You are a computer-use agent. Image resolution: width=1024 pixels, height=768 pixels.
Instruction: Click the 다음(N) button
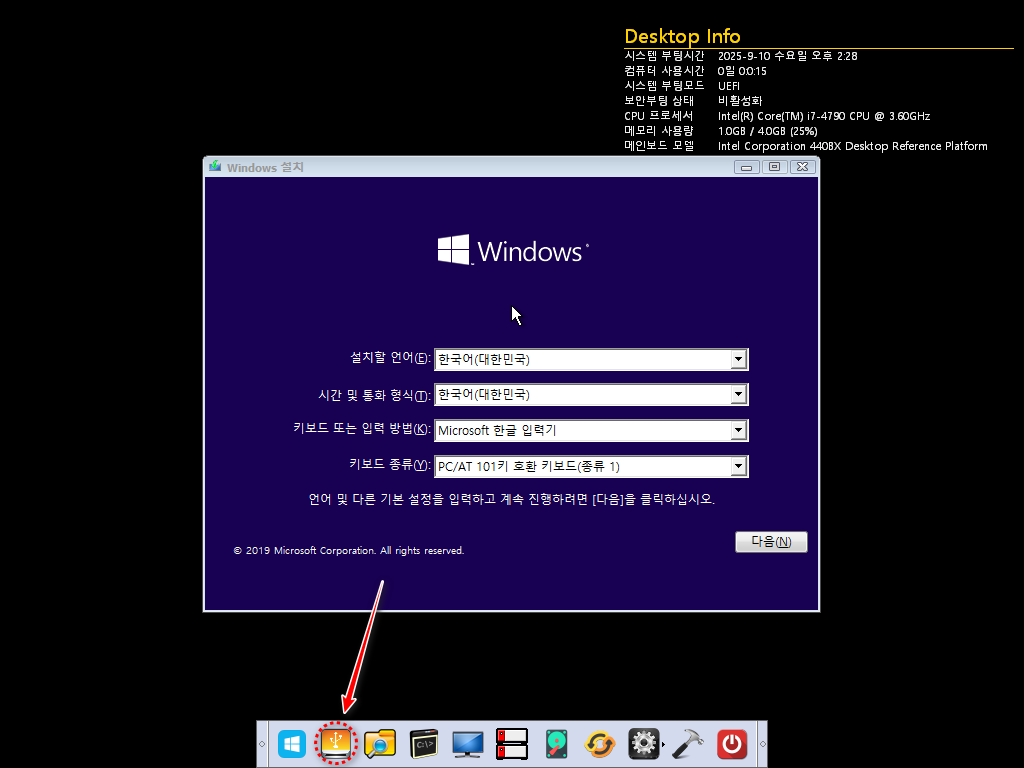tap(771, 541)
